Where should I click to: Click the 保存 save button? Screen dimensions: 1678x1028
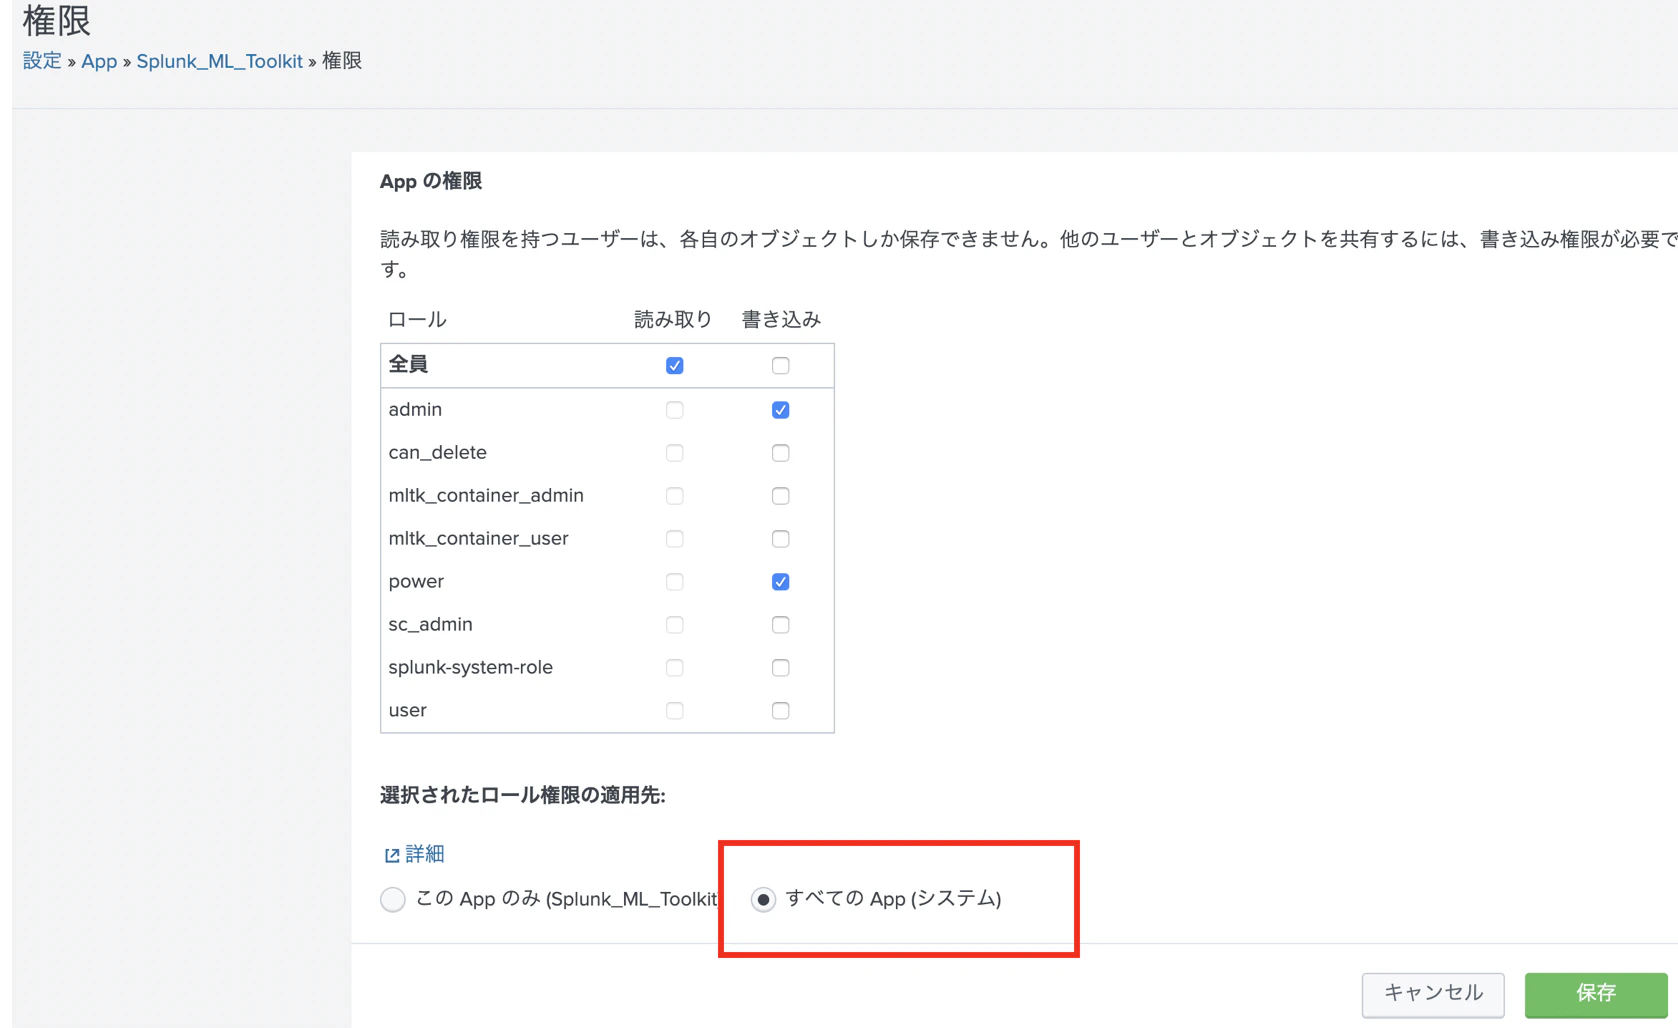tap(1596, 994)
